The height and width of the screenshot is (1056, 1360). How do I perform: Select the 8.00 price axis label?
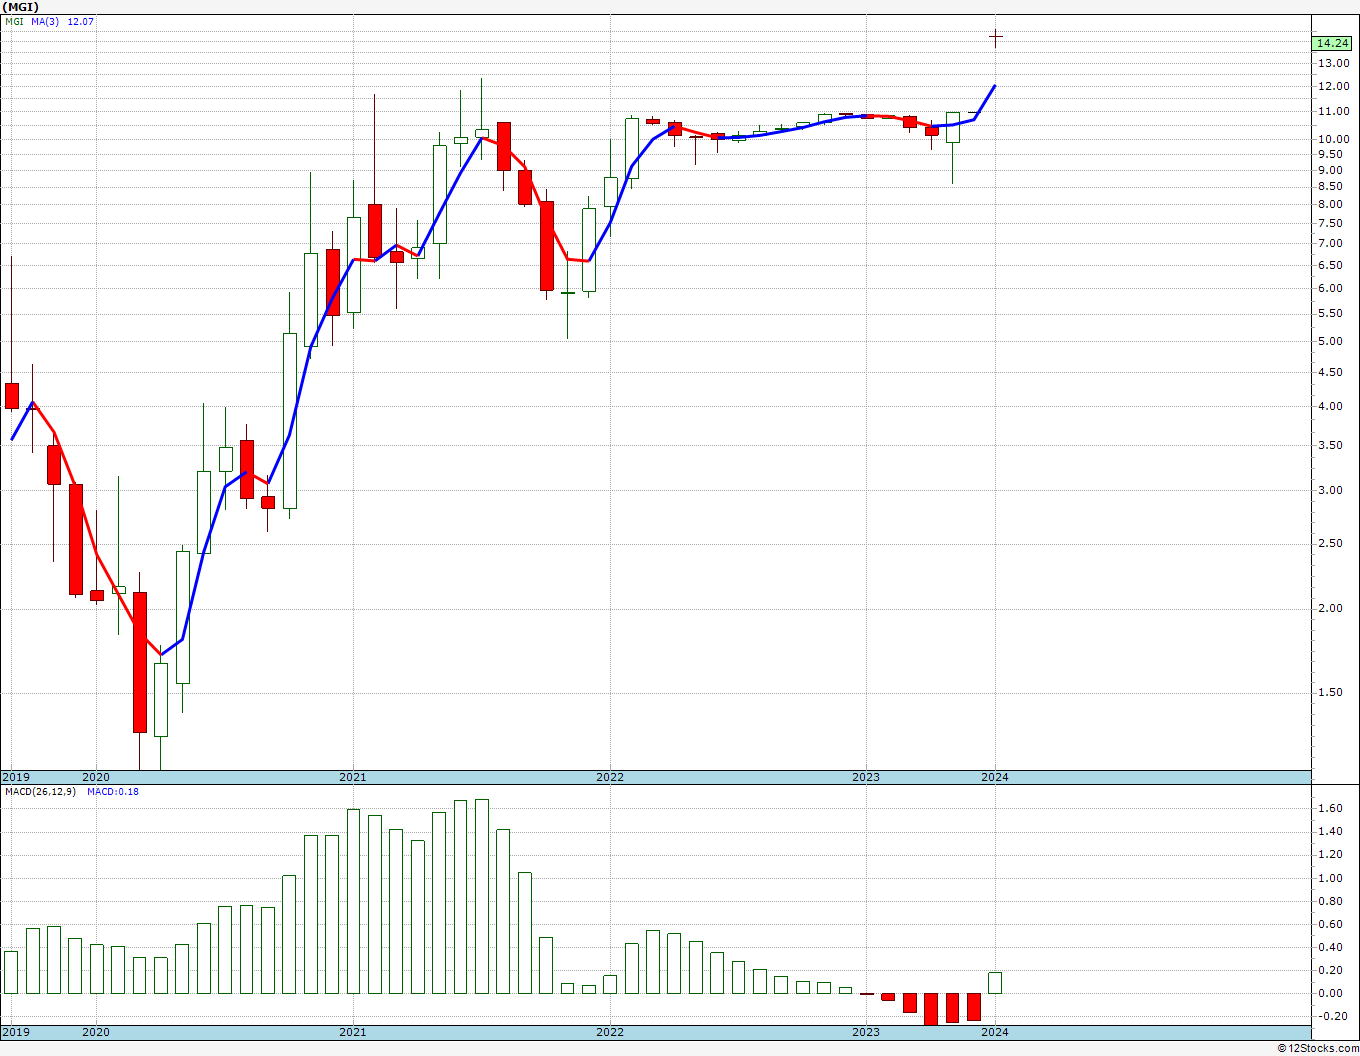pos(1330,204)
